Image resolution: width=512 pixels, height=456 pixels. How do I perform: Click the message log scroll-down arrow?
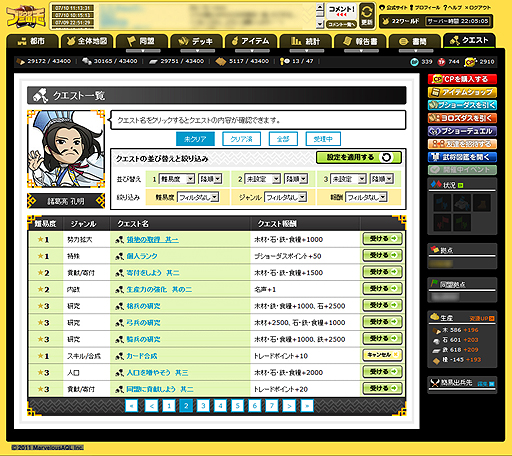coord(320,24)
